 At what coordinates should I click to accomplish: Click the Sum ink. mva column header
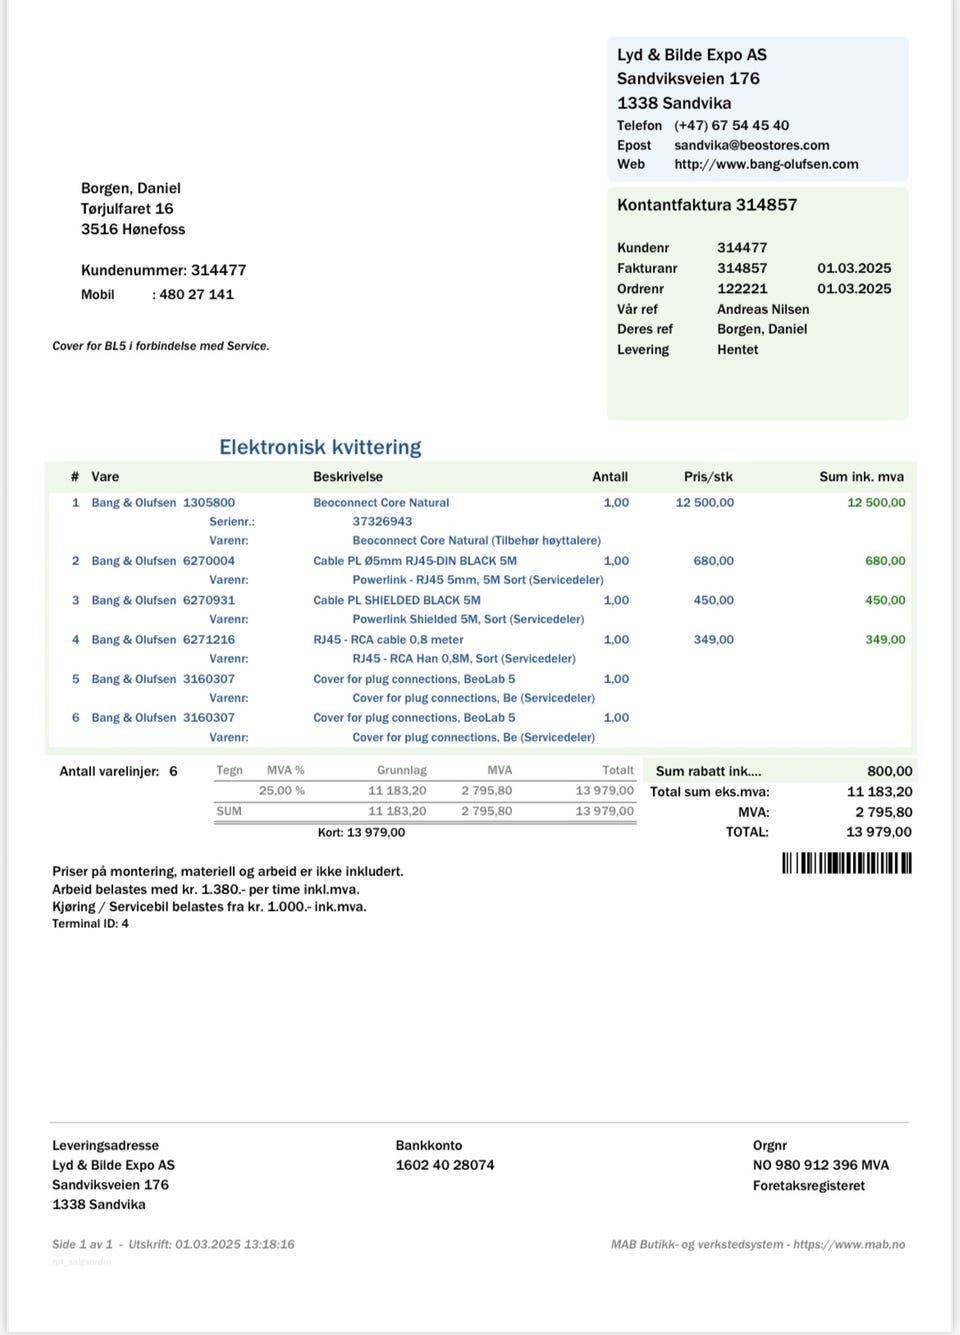tap(861, 477)
